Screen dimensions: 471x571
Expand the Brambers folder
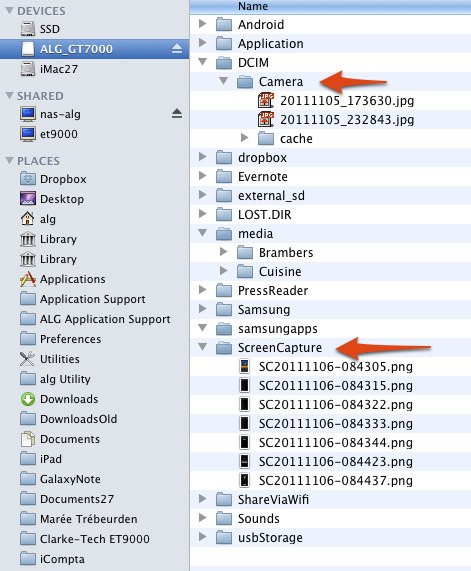pos(224,252)
